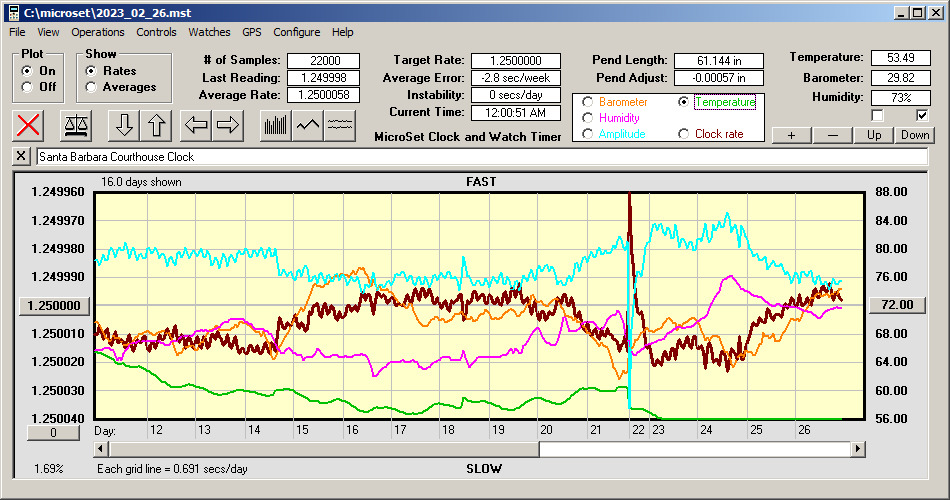Click the up arrow toolbar icon
This screenshot has width=950, height=500.
[x=156, y=125]
